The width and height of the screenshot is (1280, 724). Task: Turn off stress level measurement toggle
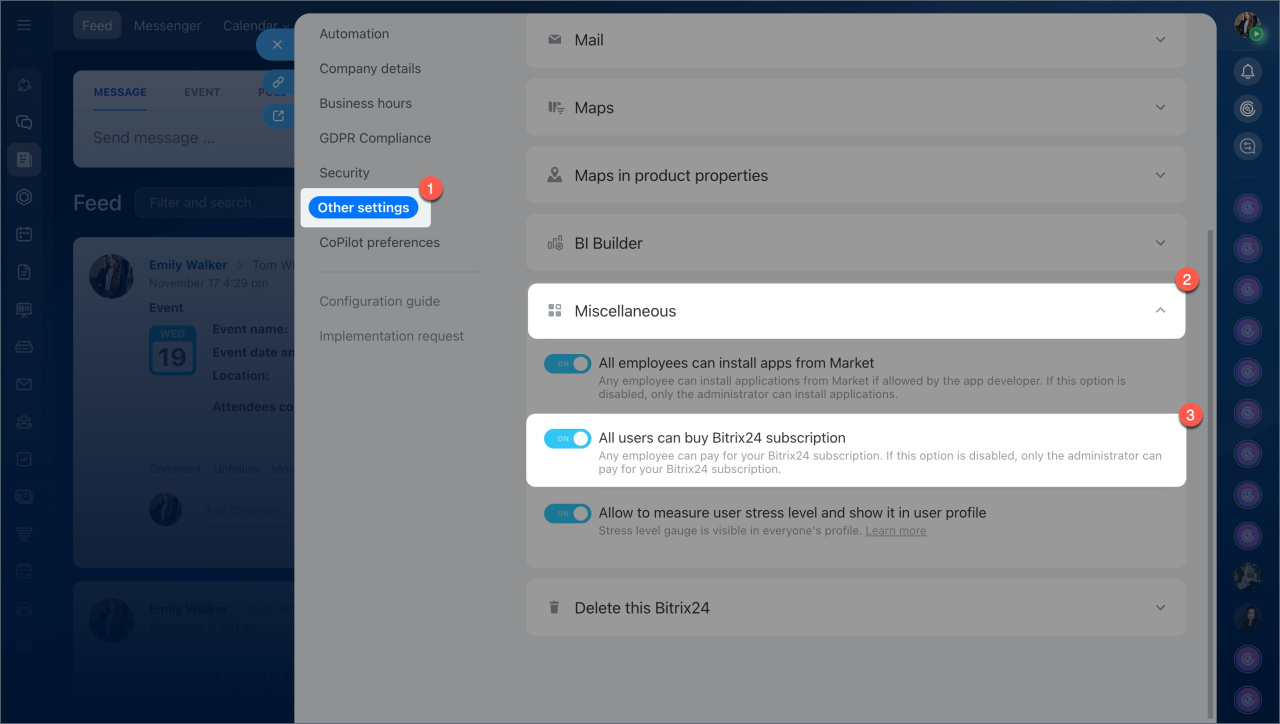[567, 513]
